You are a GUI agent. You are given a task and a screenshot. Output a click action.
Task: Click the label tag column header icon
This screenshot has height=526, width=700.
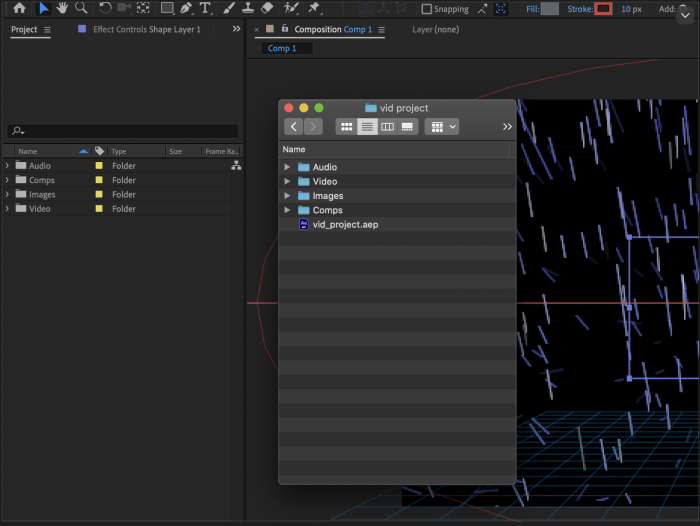[x=99, y=151]
